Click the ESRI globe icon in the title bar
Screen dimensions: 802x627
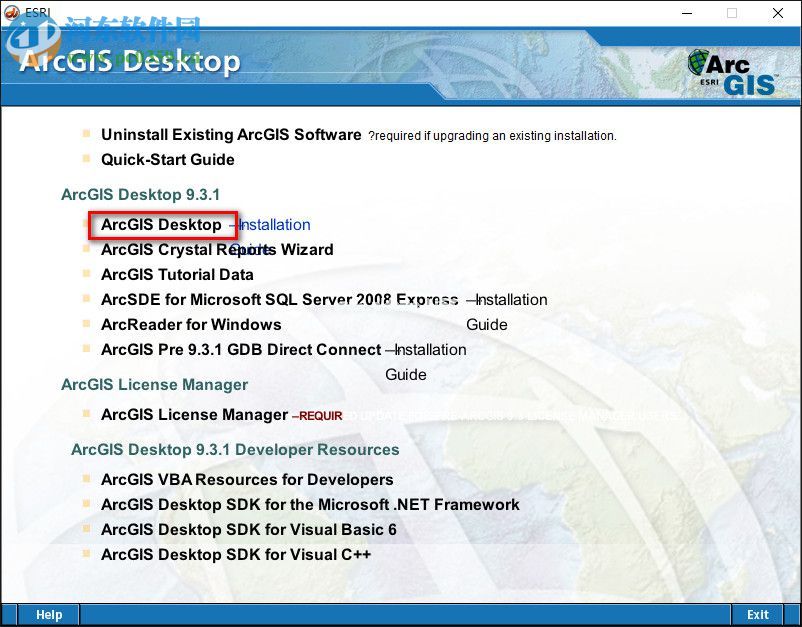[14, 12]
